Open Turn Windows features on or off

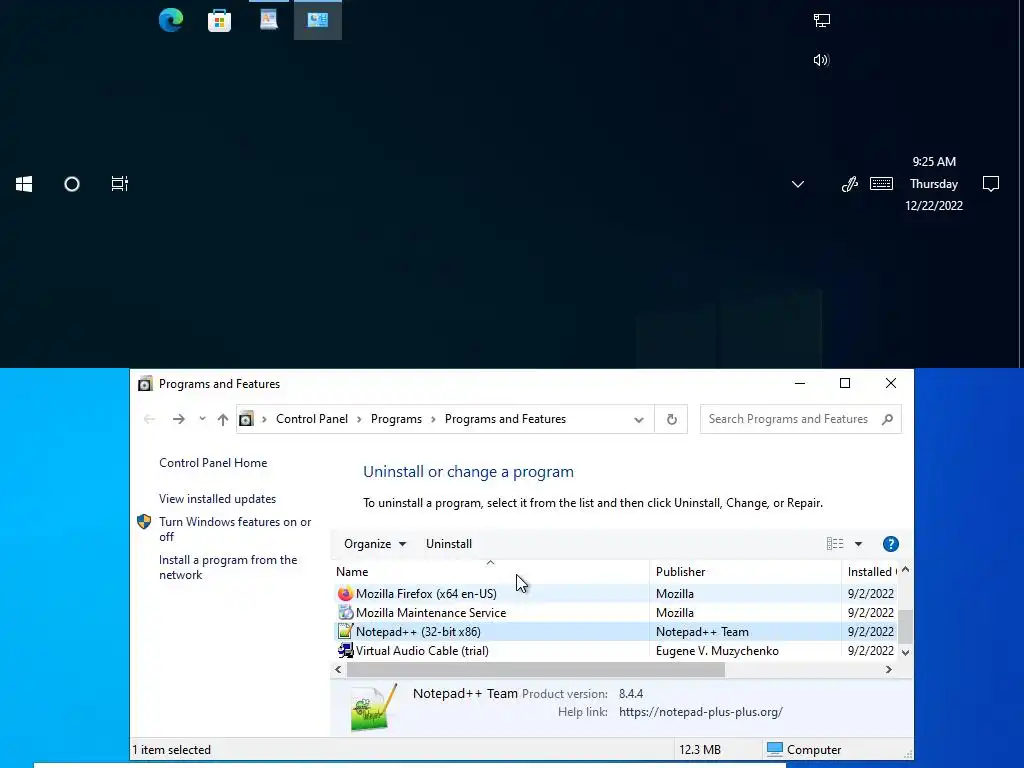(235, 529)
